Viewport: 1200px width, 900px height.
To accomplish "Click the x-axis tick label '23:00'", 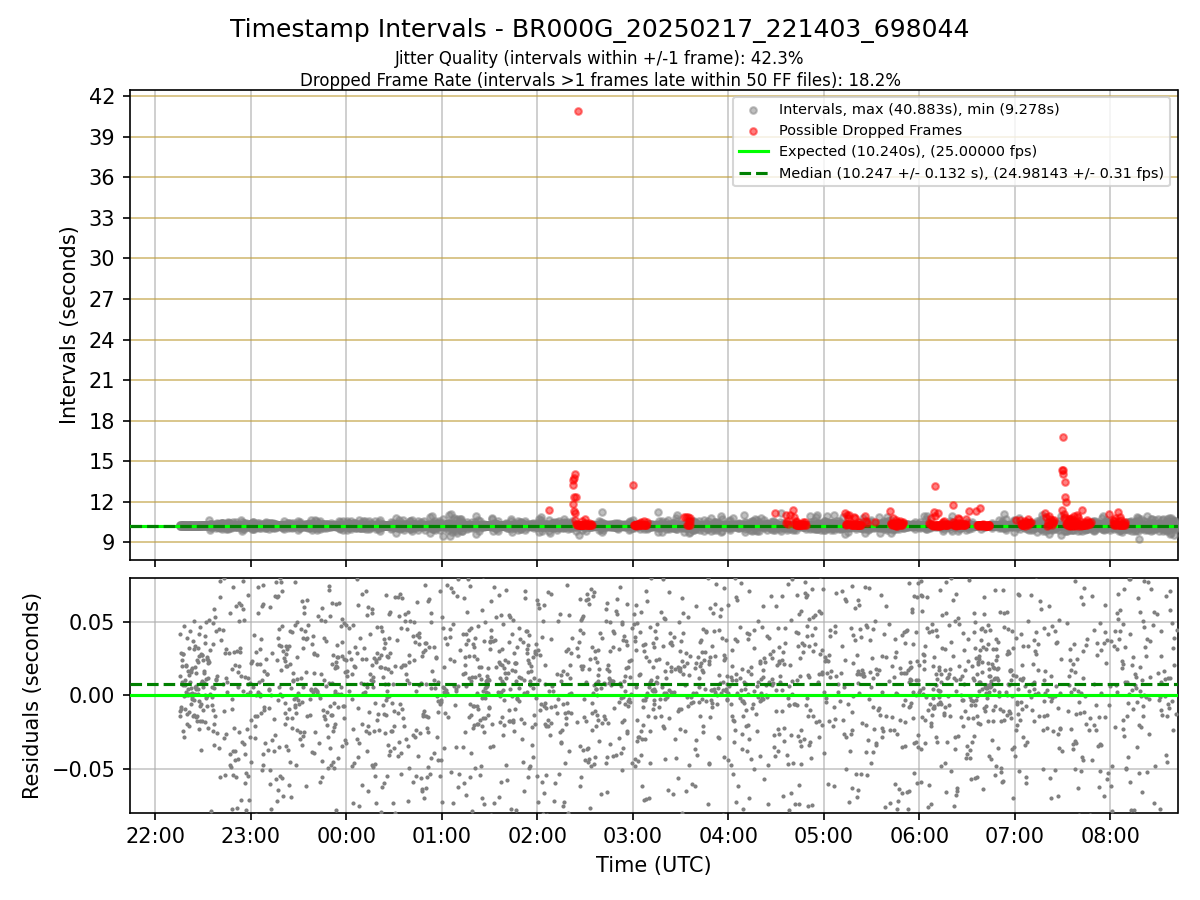I will click(250, 834).
